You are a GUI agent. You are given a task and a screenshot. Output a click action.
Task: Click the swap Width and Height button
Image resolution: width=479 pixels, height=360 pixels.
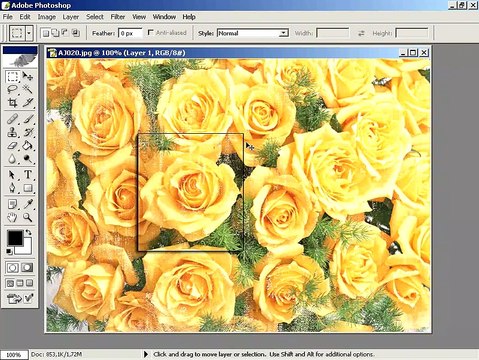(x=361, y=33)
